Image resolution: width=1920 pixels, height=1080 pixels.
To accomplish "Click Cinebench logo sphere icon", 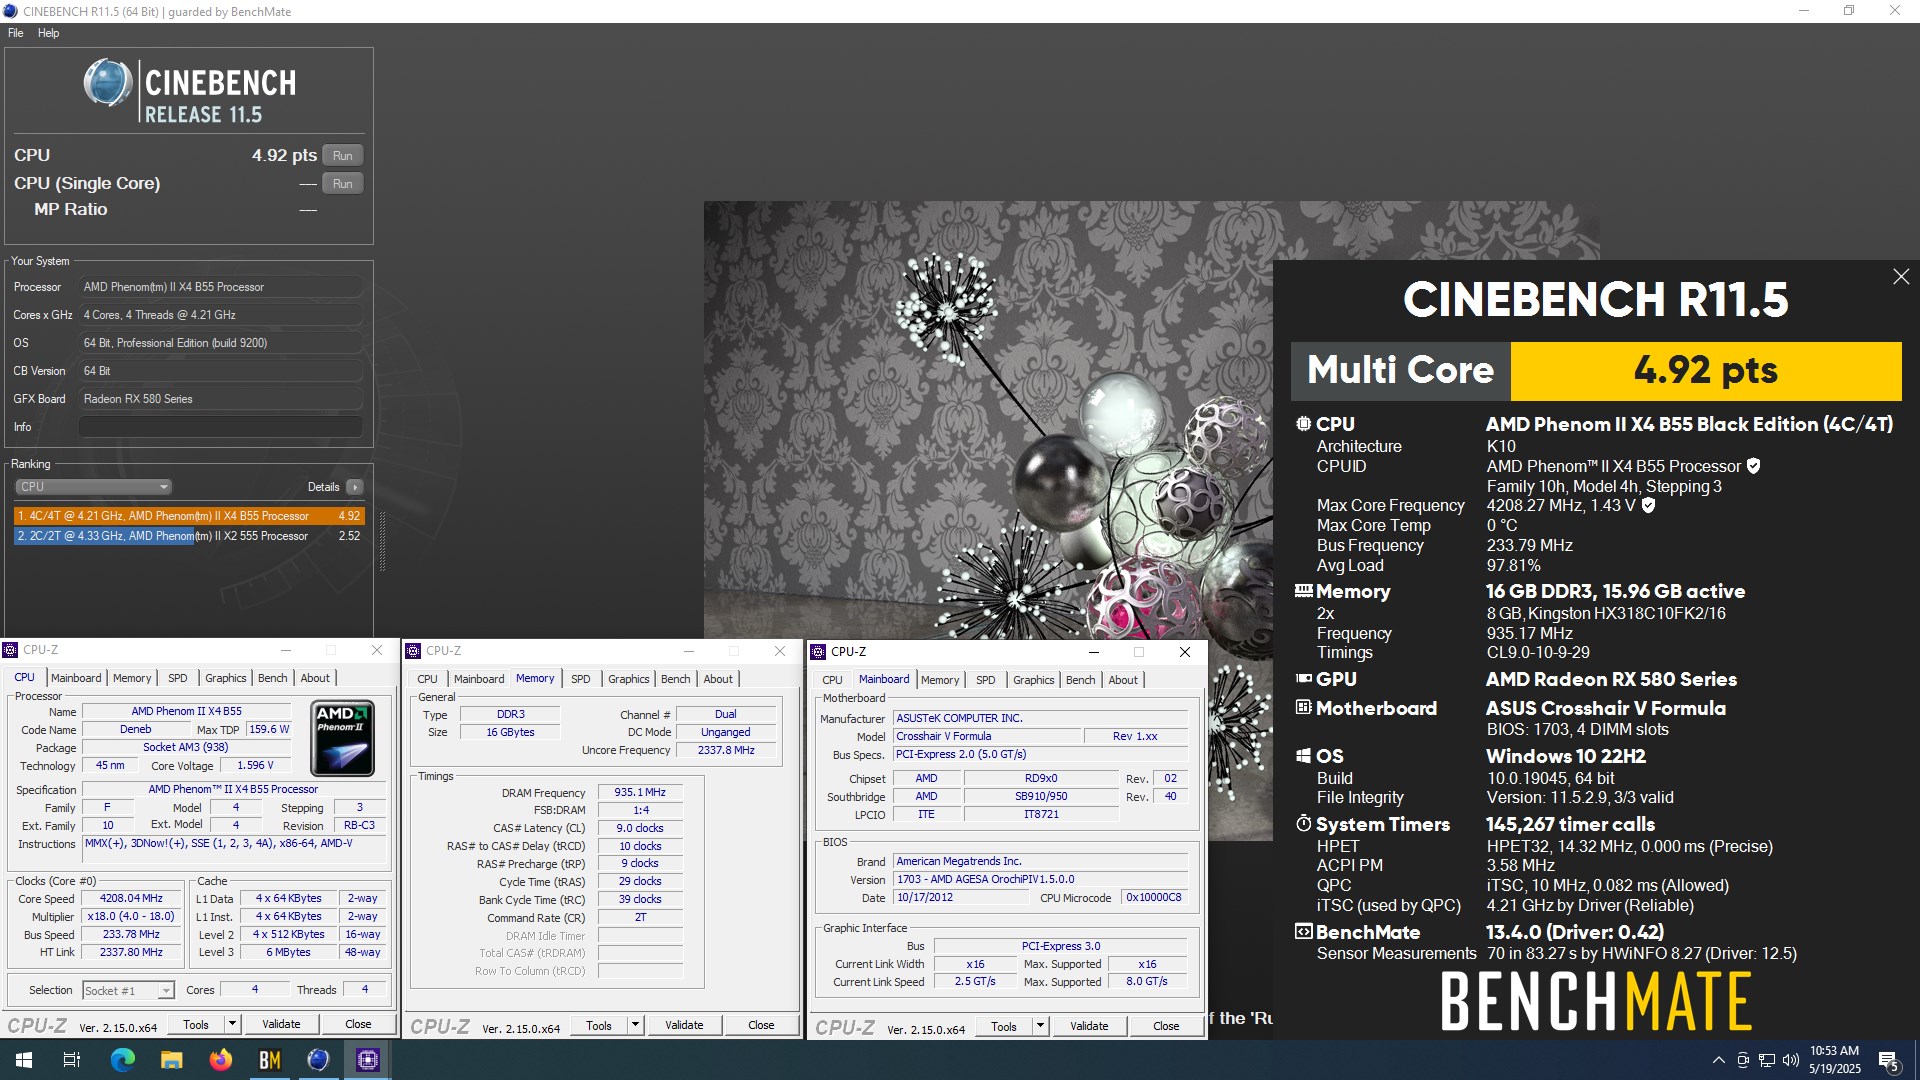I will pyautogui.click(x=107, y=83).
